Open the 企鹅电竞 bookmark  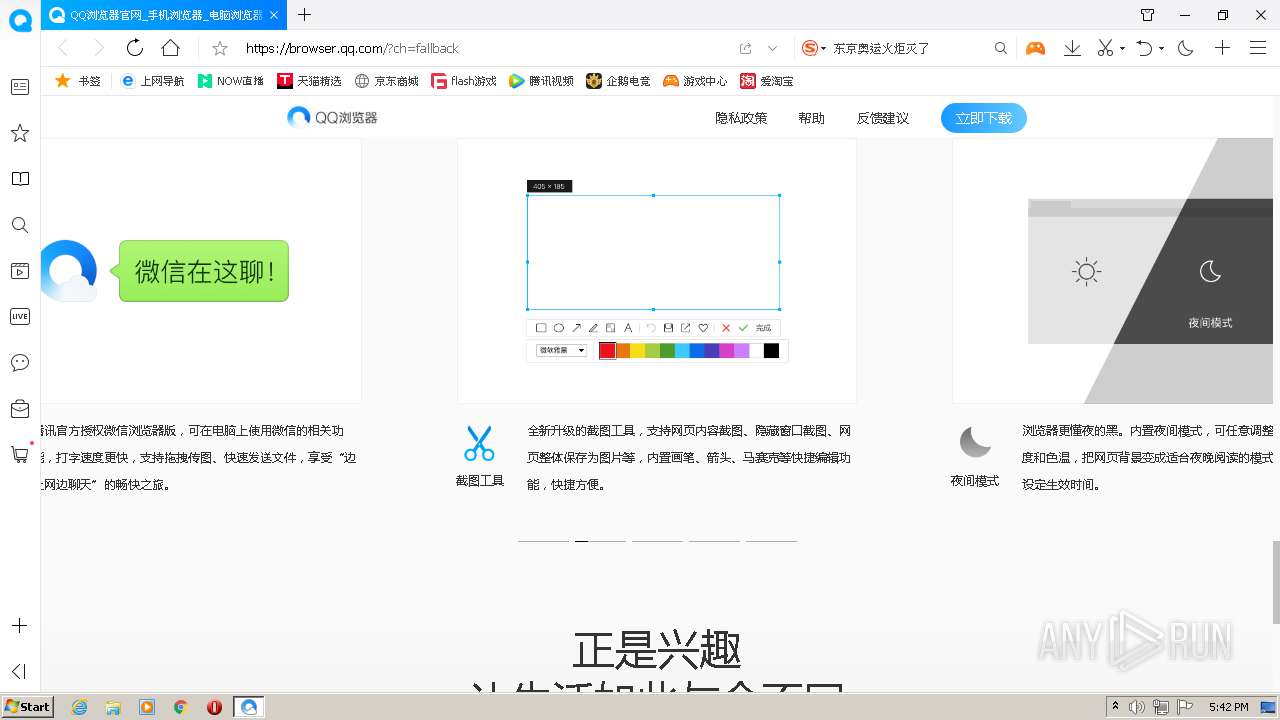(618, 81)
